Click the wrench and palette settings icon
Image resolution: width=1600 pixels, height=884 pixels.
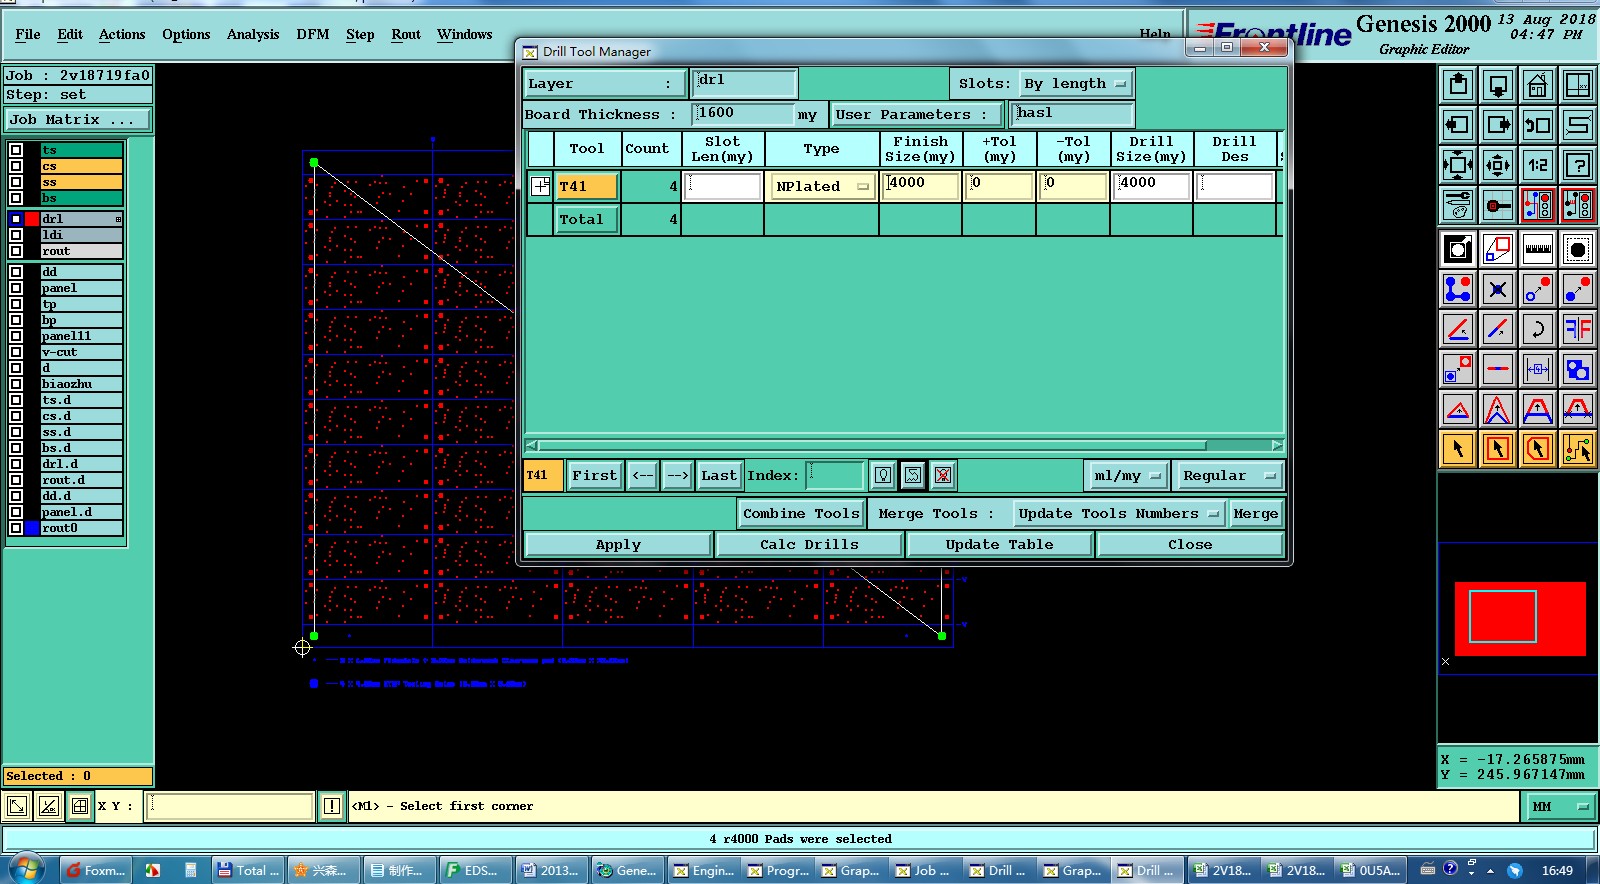pyautogui.click(x=1458, y=206)
